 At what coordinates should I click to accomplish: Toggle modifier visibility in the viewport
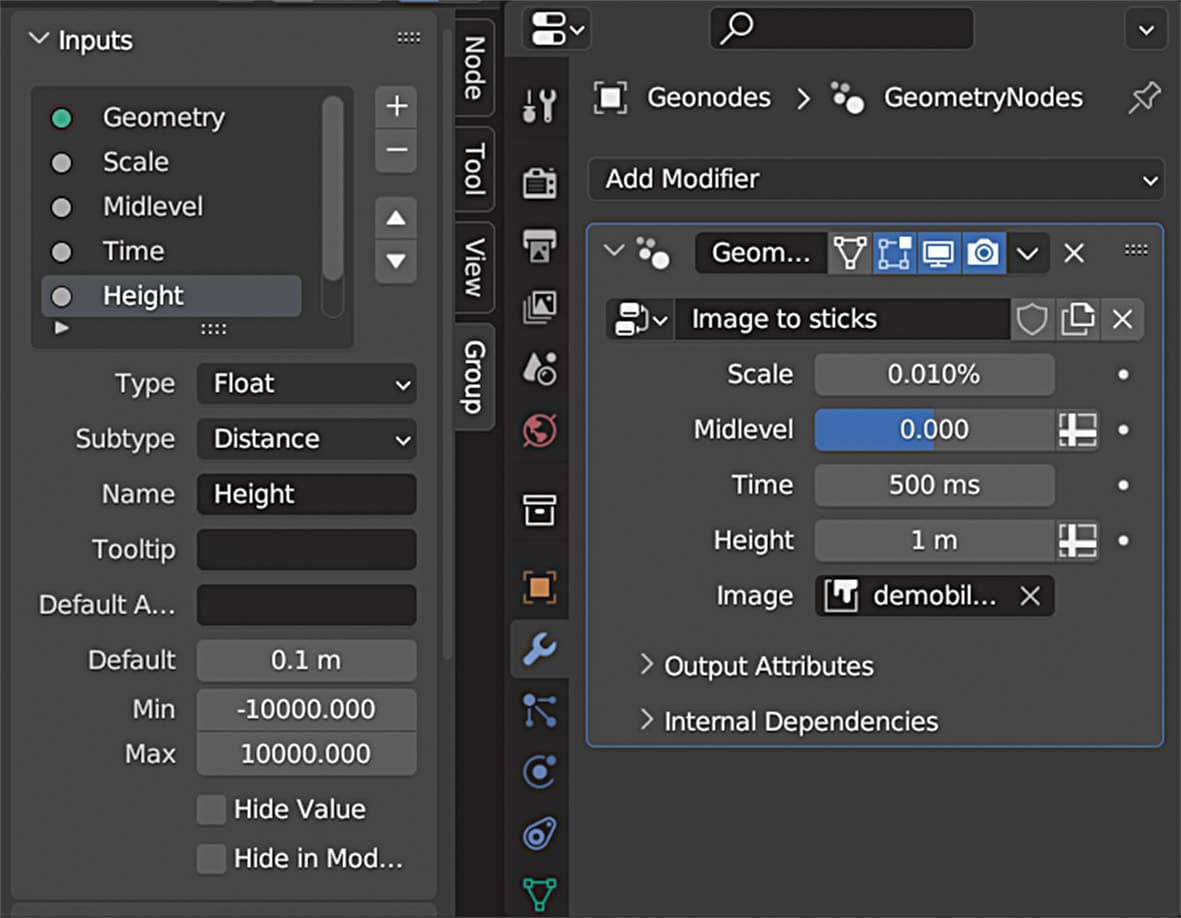(x=938, y=253)
